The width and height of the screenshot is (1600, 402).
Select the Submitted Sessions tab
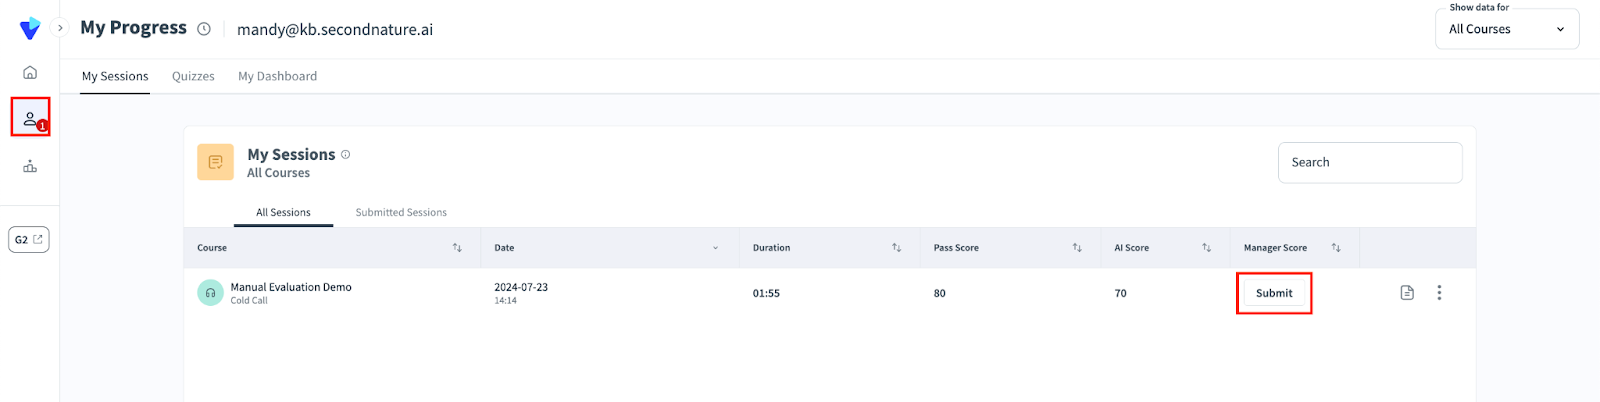point(401,212)
